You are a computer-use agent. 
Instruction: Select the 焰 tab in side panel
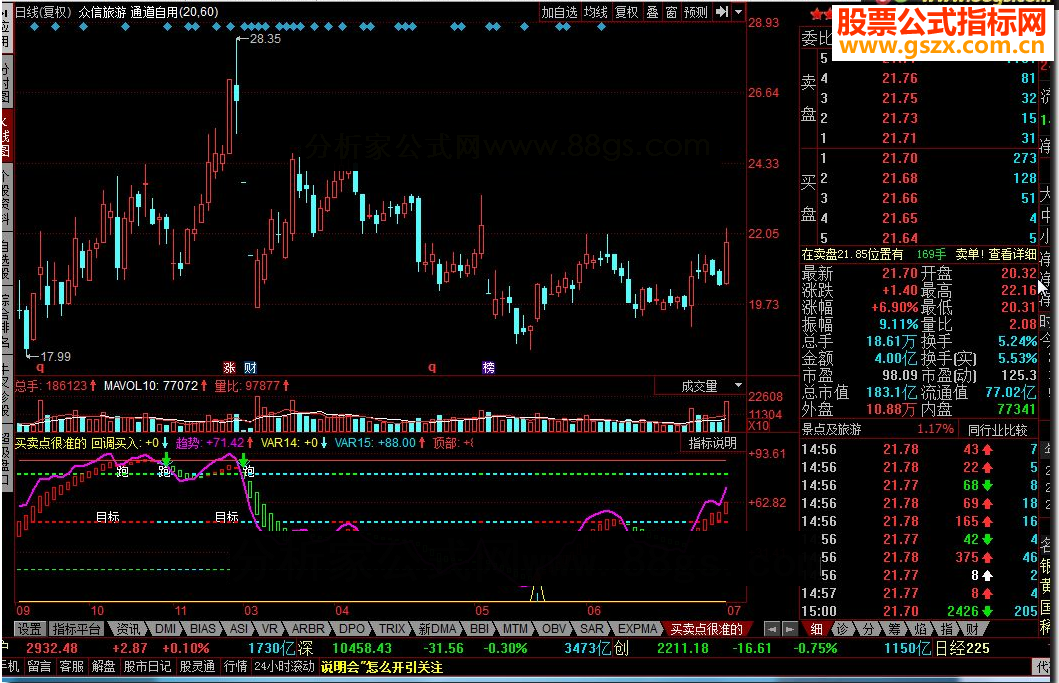[920, 629]
